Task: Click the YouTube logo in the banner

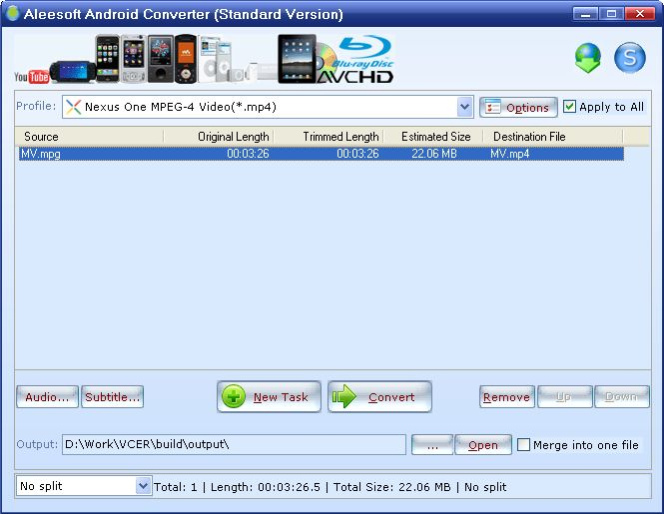Action: pyautogui.click(x=31, y=77)
